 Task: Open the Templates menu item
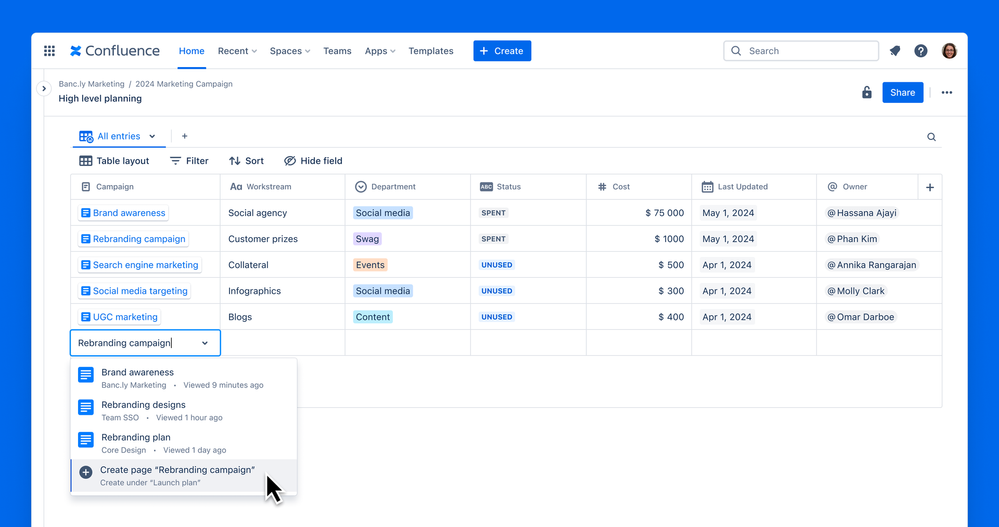tap(431, 51)
